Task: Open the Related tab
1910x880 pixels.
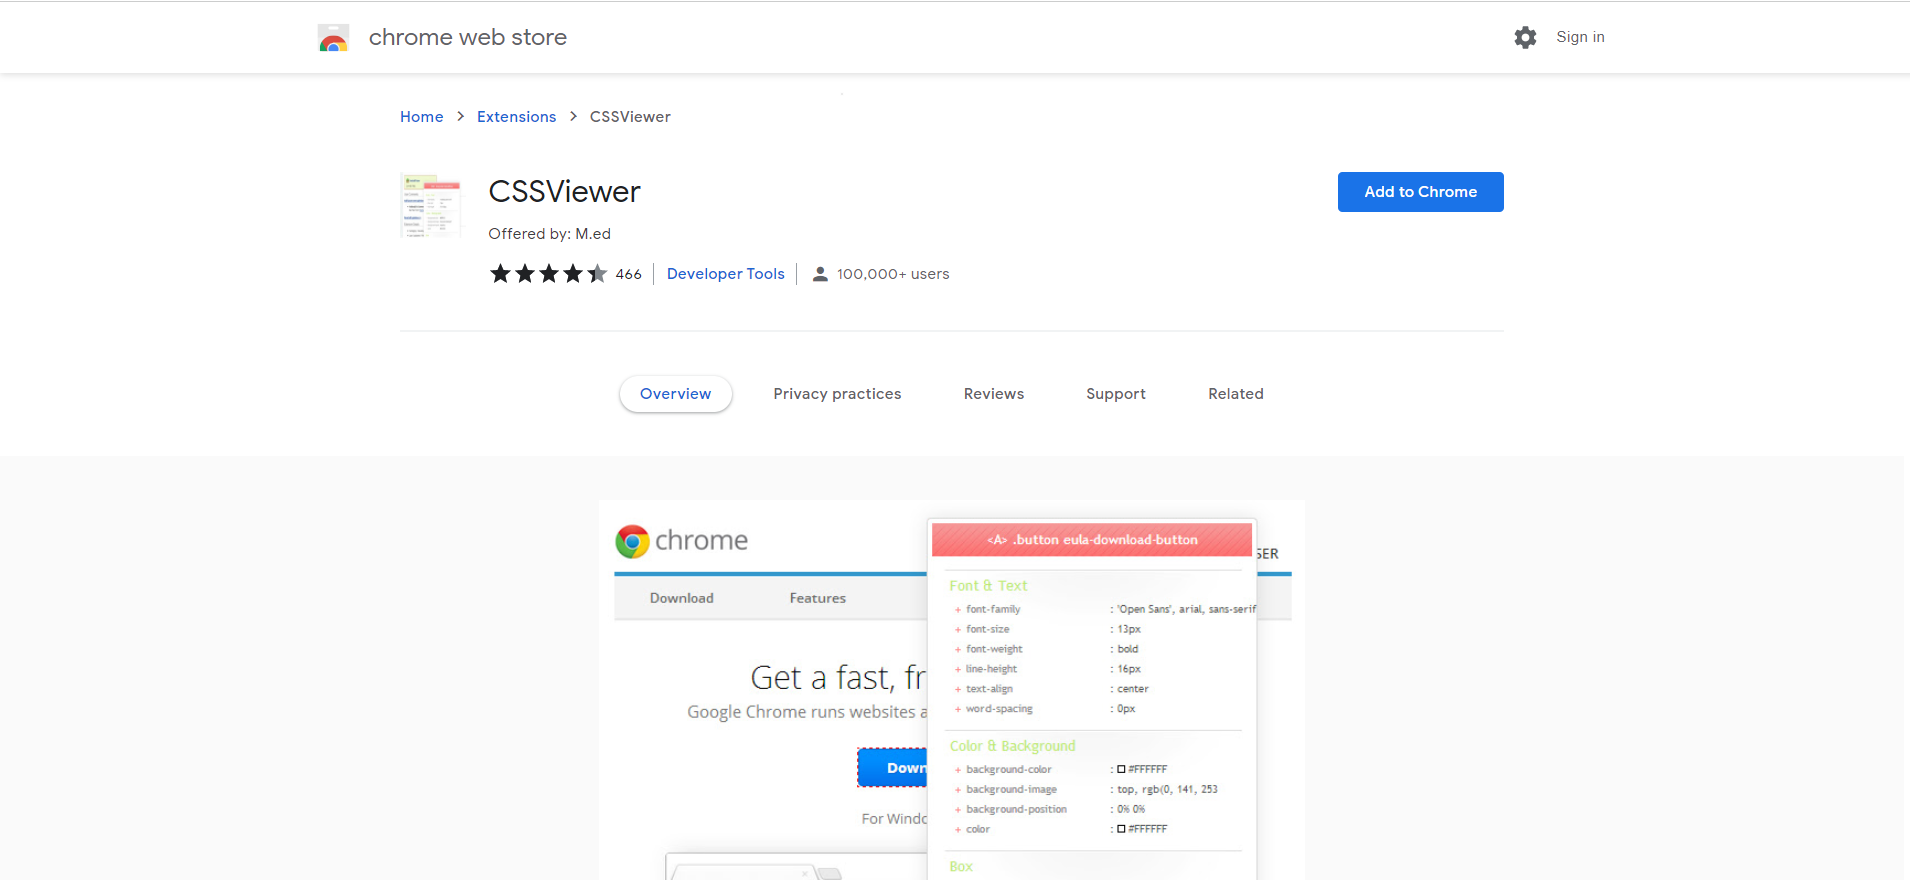Action: coord(1236,394)
